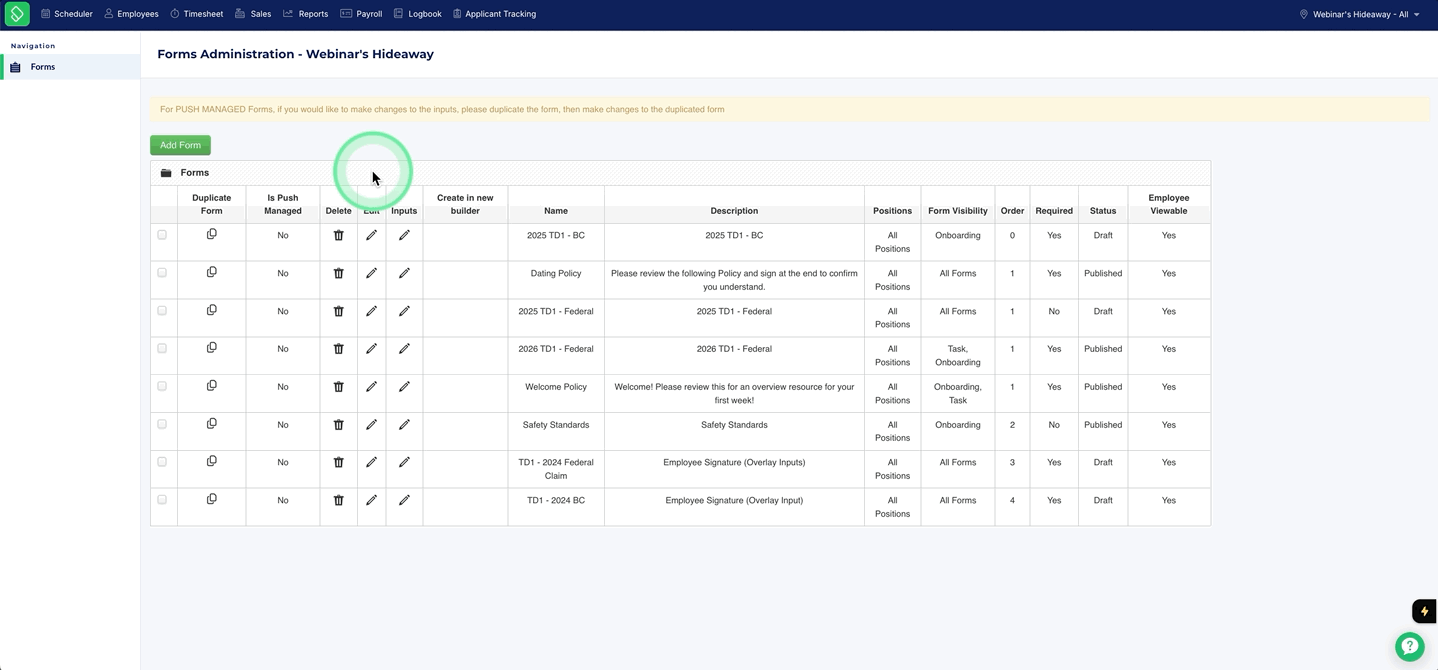This screenshot has height=670, width=1438.
Task: Select the 2025 TD1 - BC row checkbox
Action: click(162, 235)
